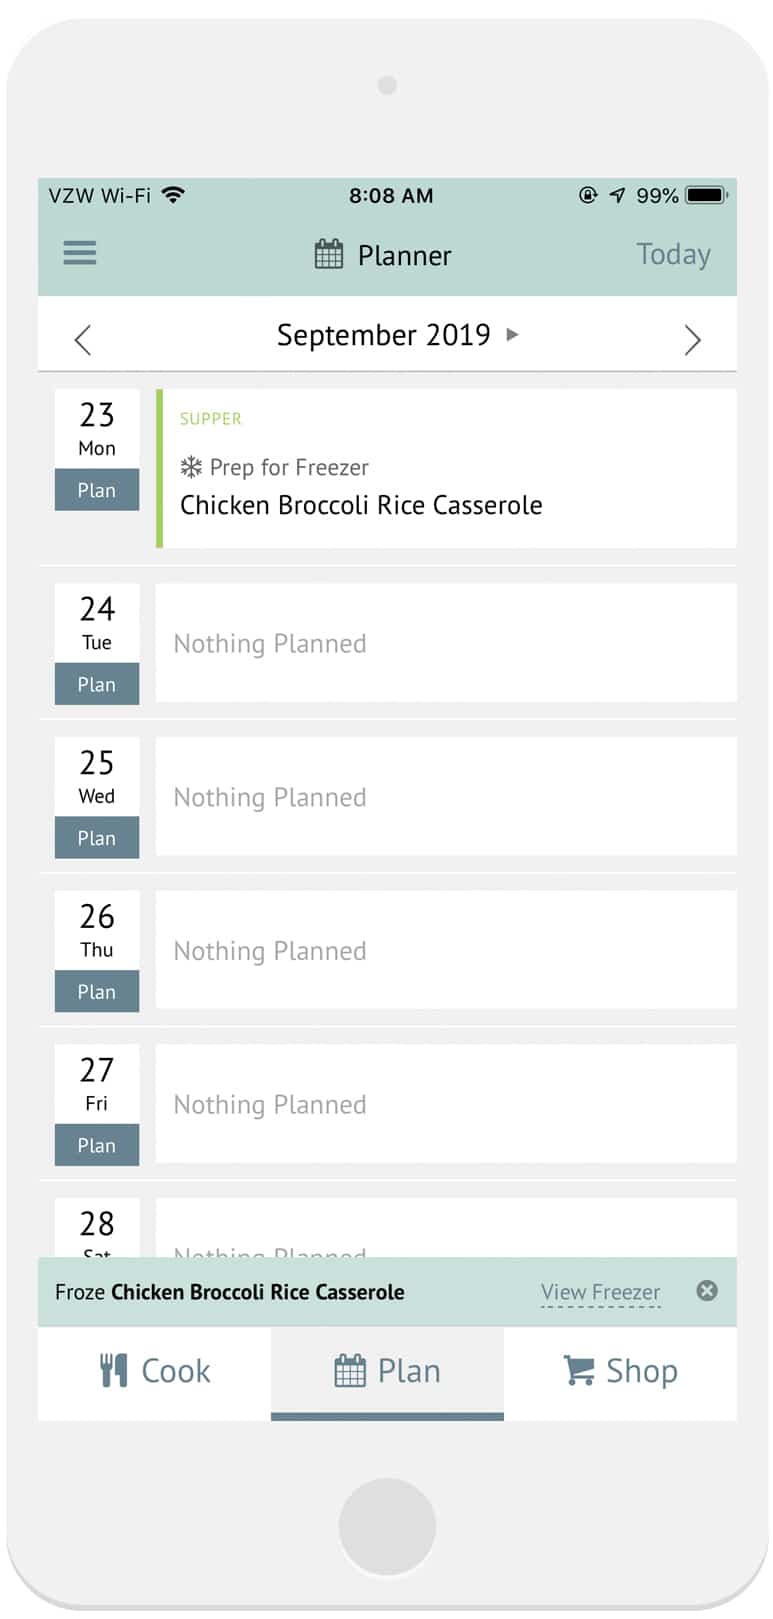Tap the calendar icon in Plan tab
773x1619 pixels.
point(350,1370)
